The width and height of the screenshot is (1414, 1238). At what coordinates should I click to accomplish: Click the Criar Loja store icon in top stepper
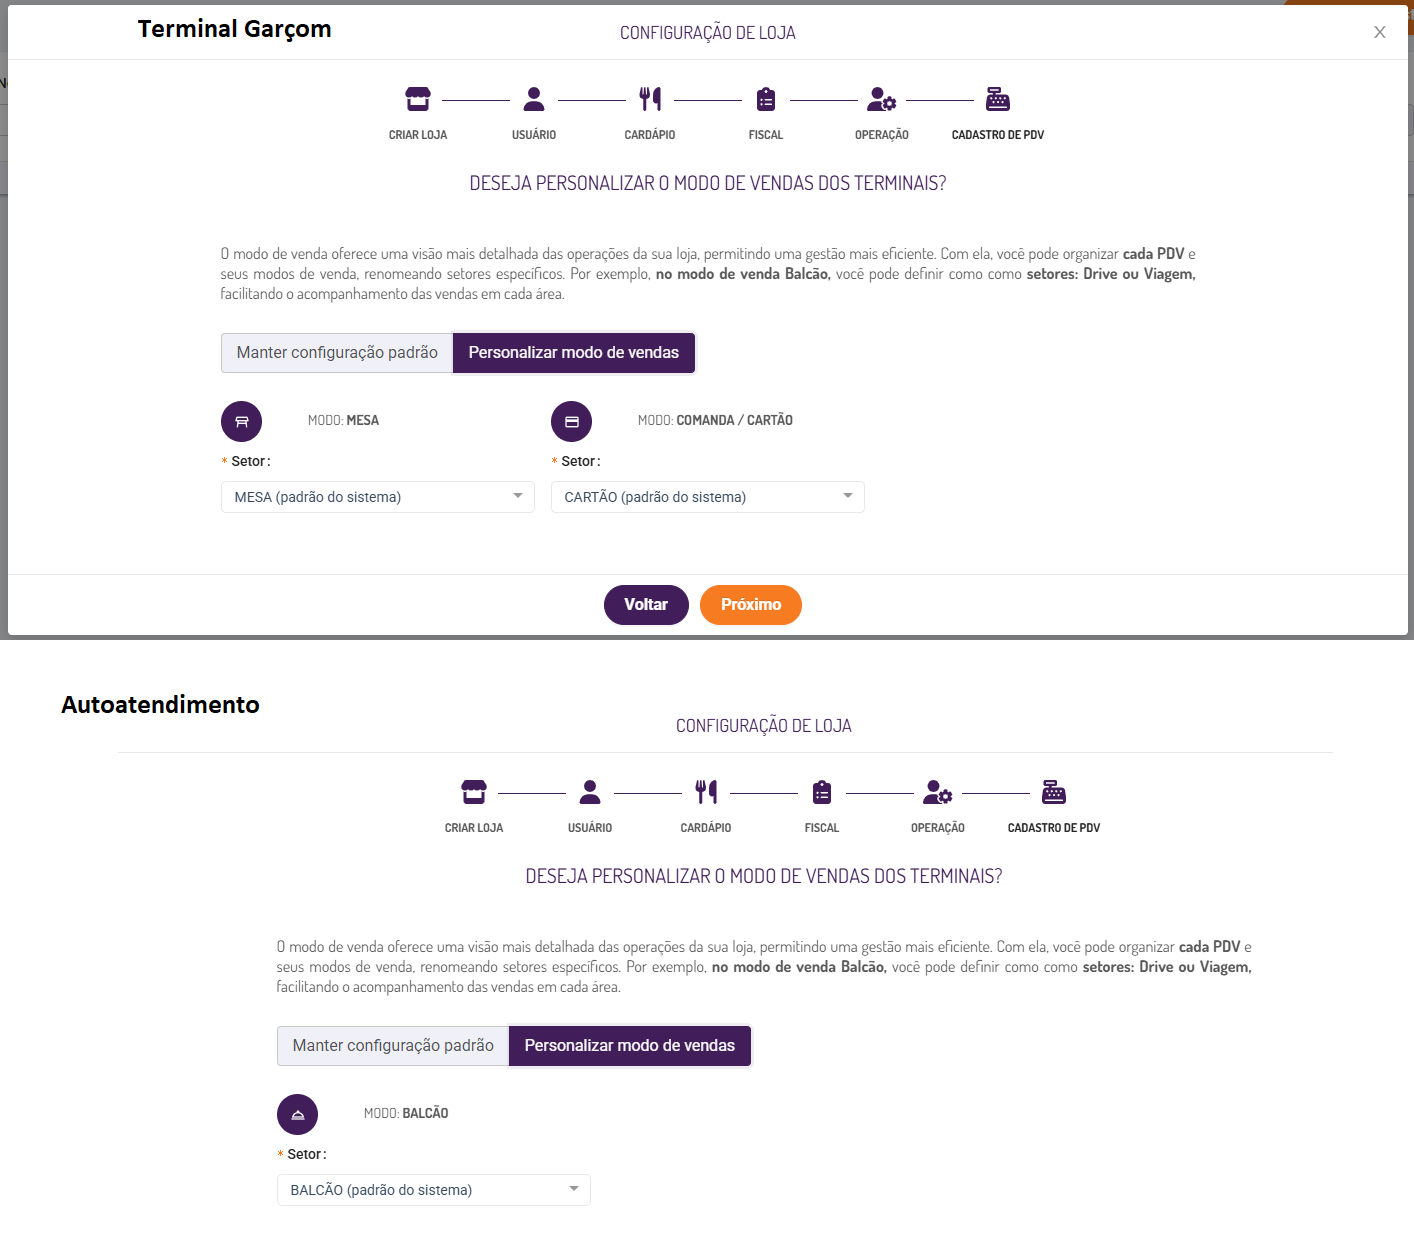tap(418, 99)
